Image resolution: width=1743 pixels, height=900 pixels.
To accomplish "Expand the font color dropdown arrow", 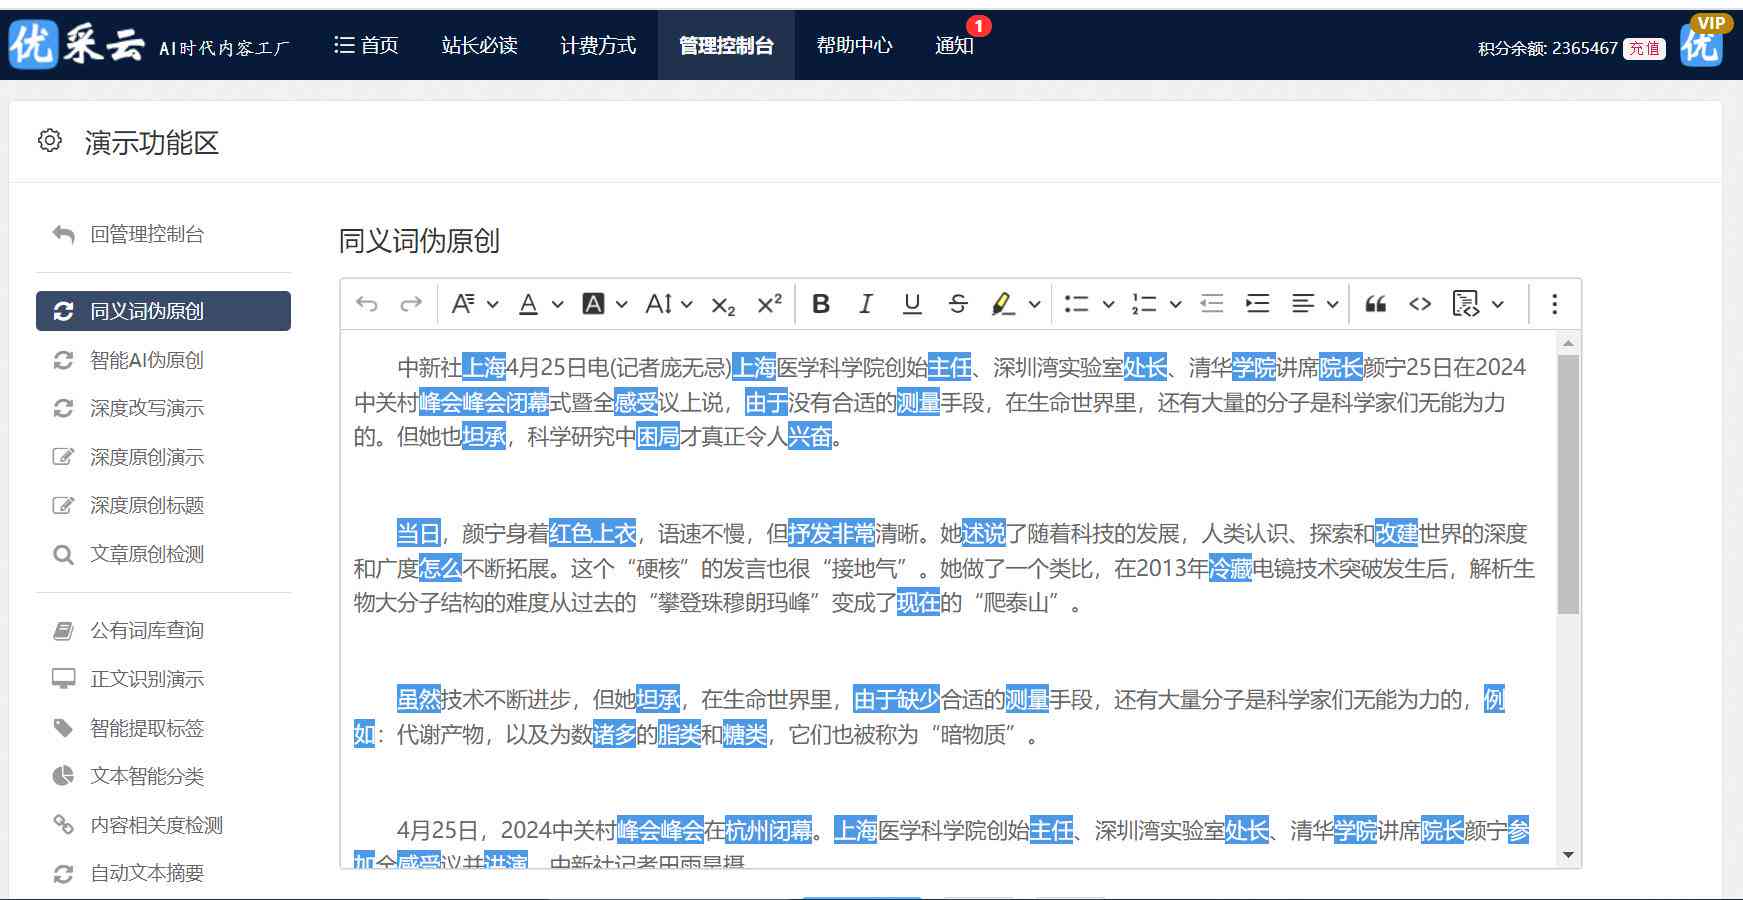I will tap(558, 305).
